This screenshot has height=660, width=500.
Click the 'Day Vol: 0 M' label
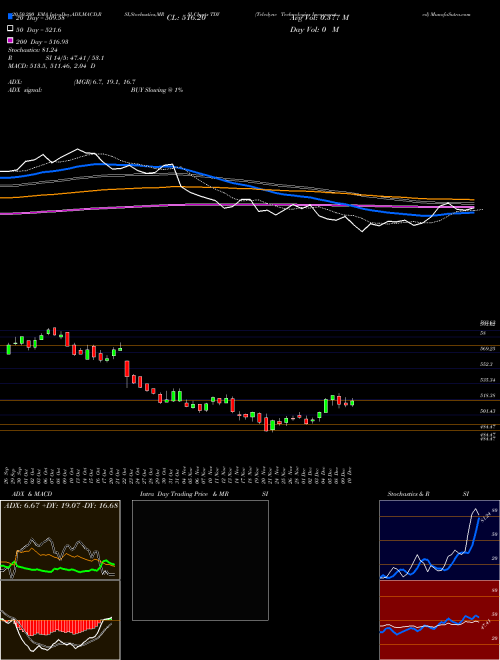pyautogui.click(x=314, y=30)
